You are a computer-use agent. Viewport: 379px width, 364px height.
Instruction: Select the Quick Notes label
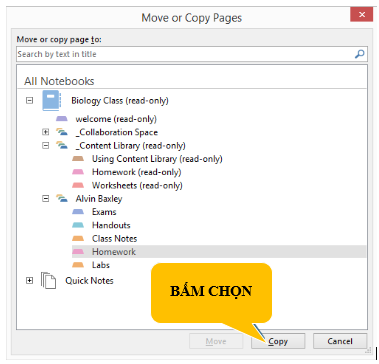pyautogui.click(x=89, y=281)
